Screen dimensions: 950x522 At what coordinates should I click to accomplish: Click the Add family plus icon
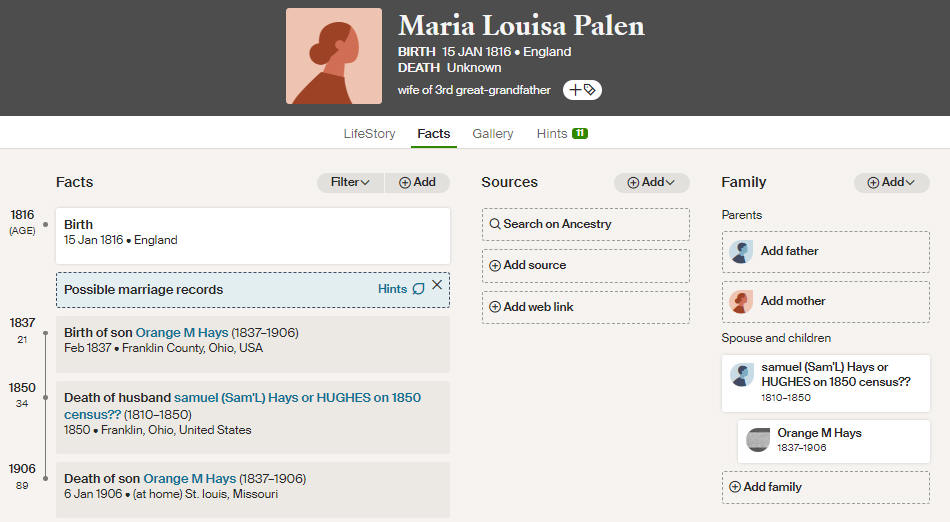(x=735, y=487)
